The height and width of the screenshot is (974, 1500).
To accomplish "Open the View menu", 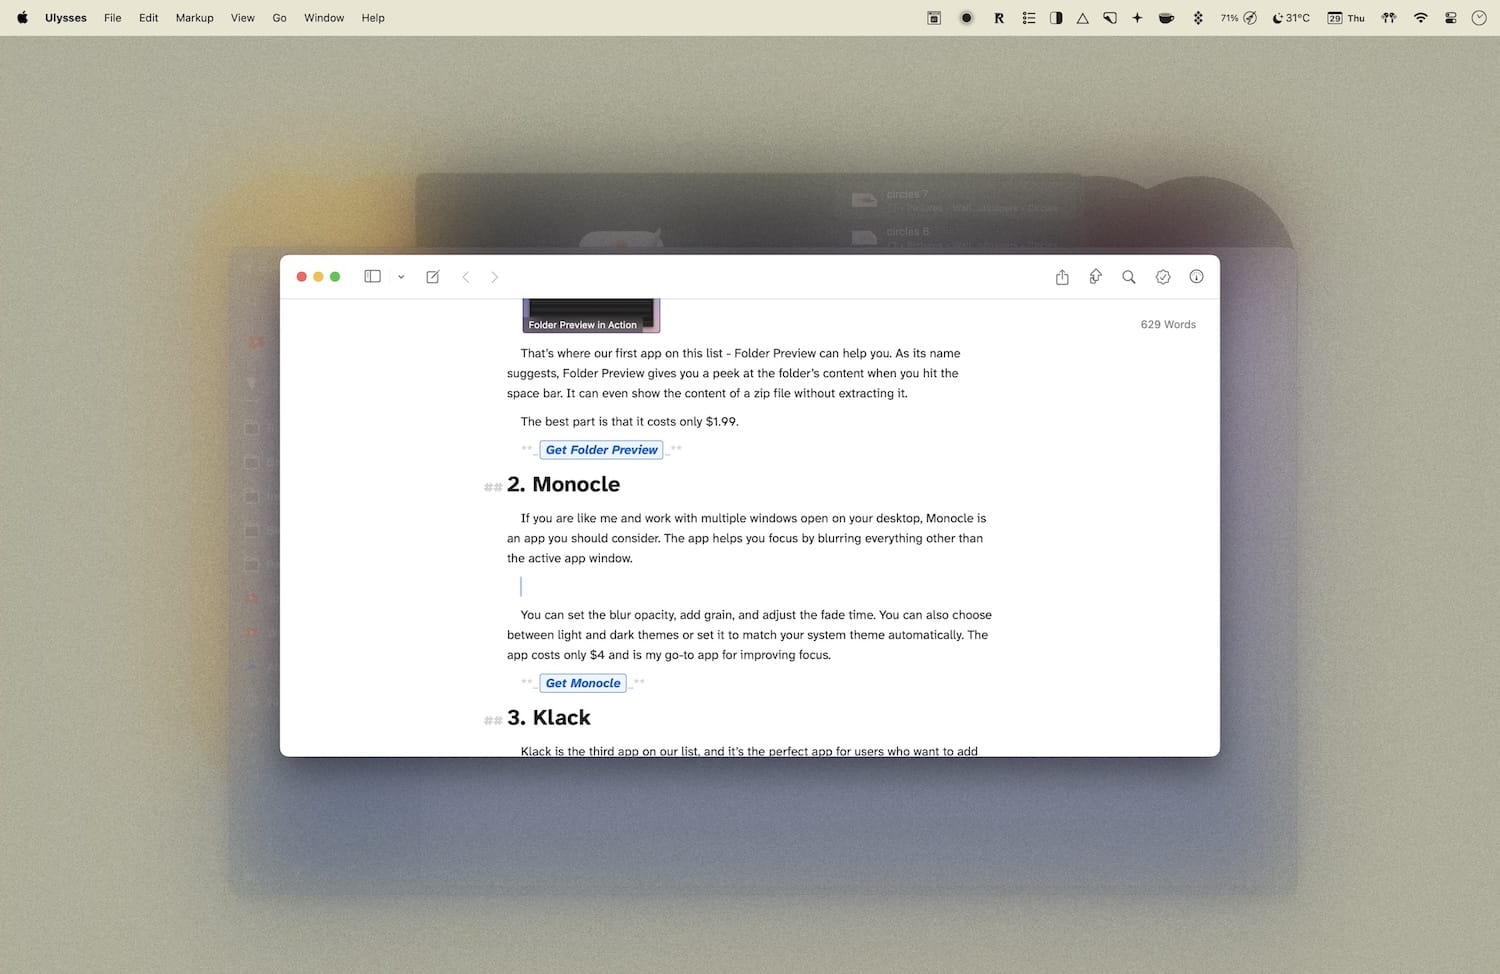I will point(243,18).
